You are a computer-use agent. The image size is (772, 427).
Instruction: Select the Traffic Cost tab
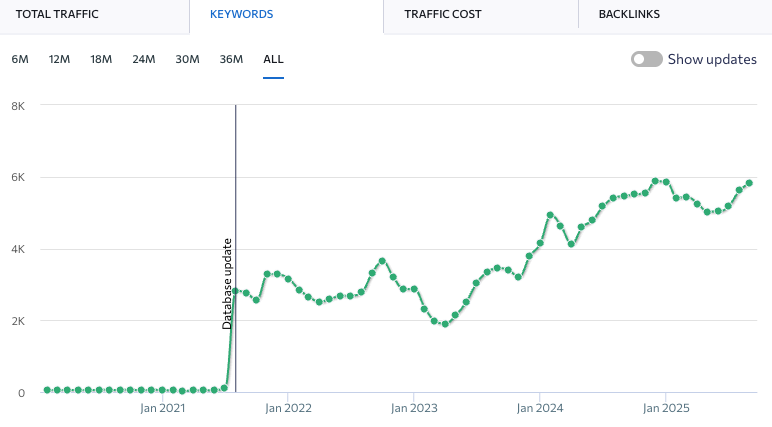click(442, 15)
